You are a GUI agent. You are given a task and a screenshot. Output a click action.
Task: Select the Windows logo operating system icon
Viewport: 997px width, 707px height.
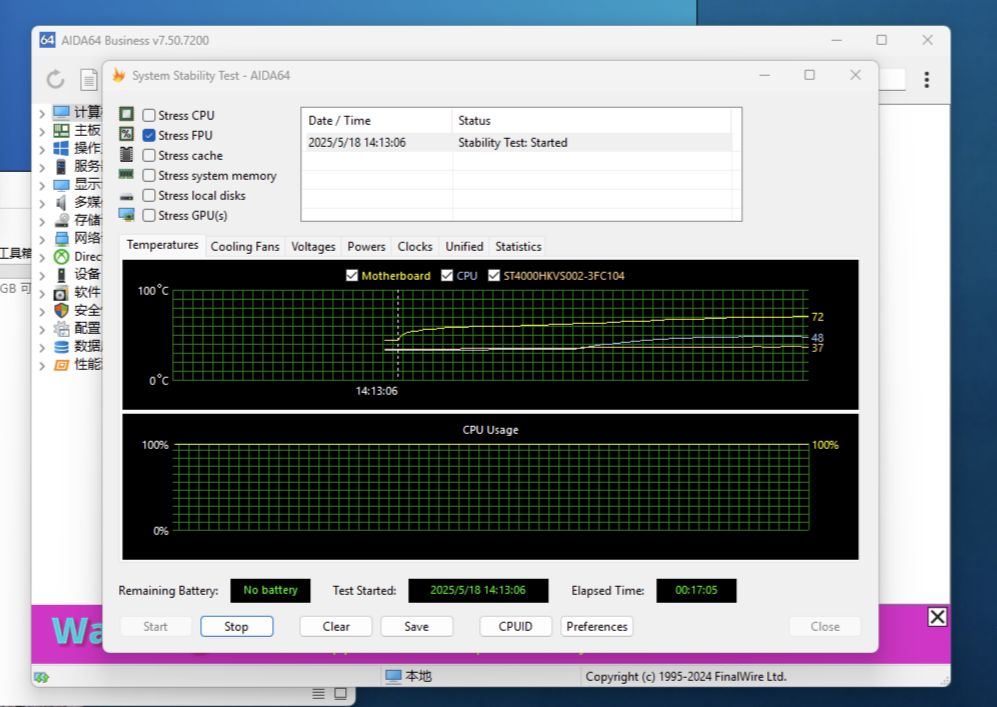click(x=62, y=148)
